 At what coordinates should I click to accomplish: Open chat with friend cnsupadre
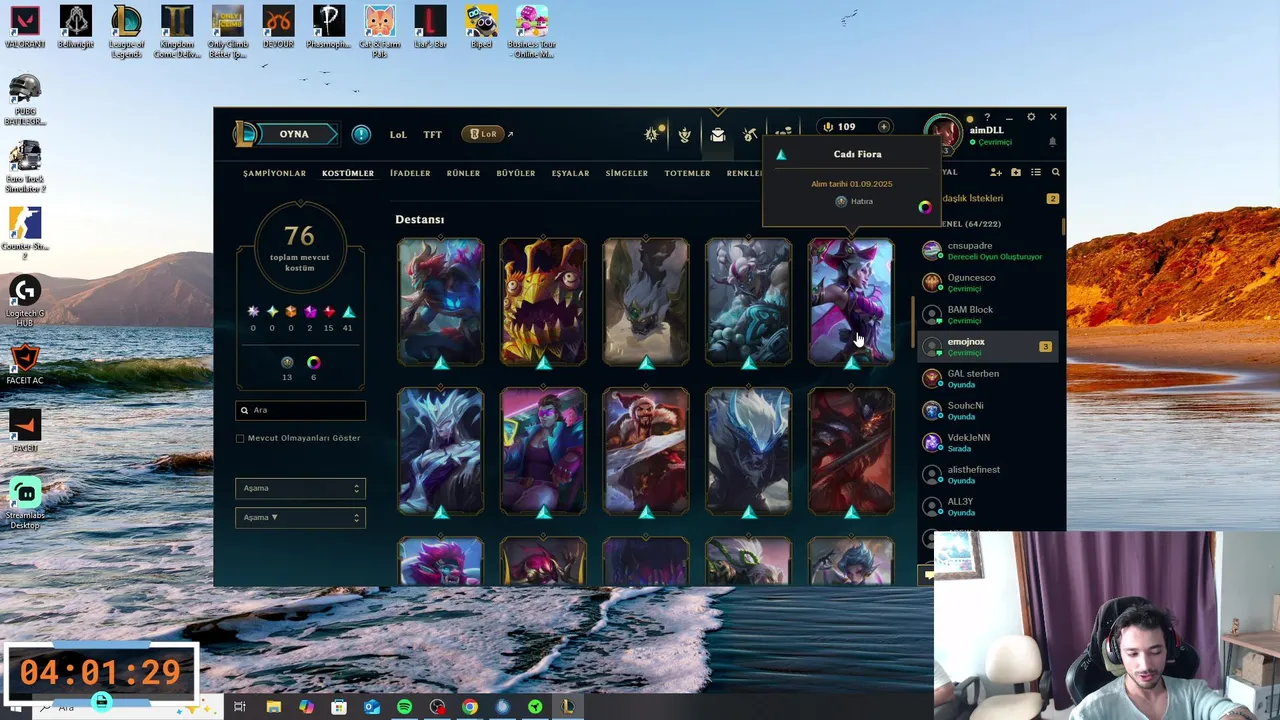987,250
